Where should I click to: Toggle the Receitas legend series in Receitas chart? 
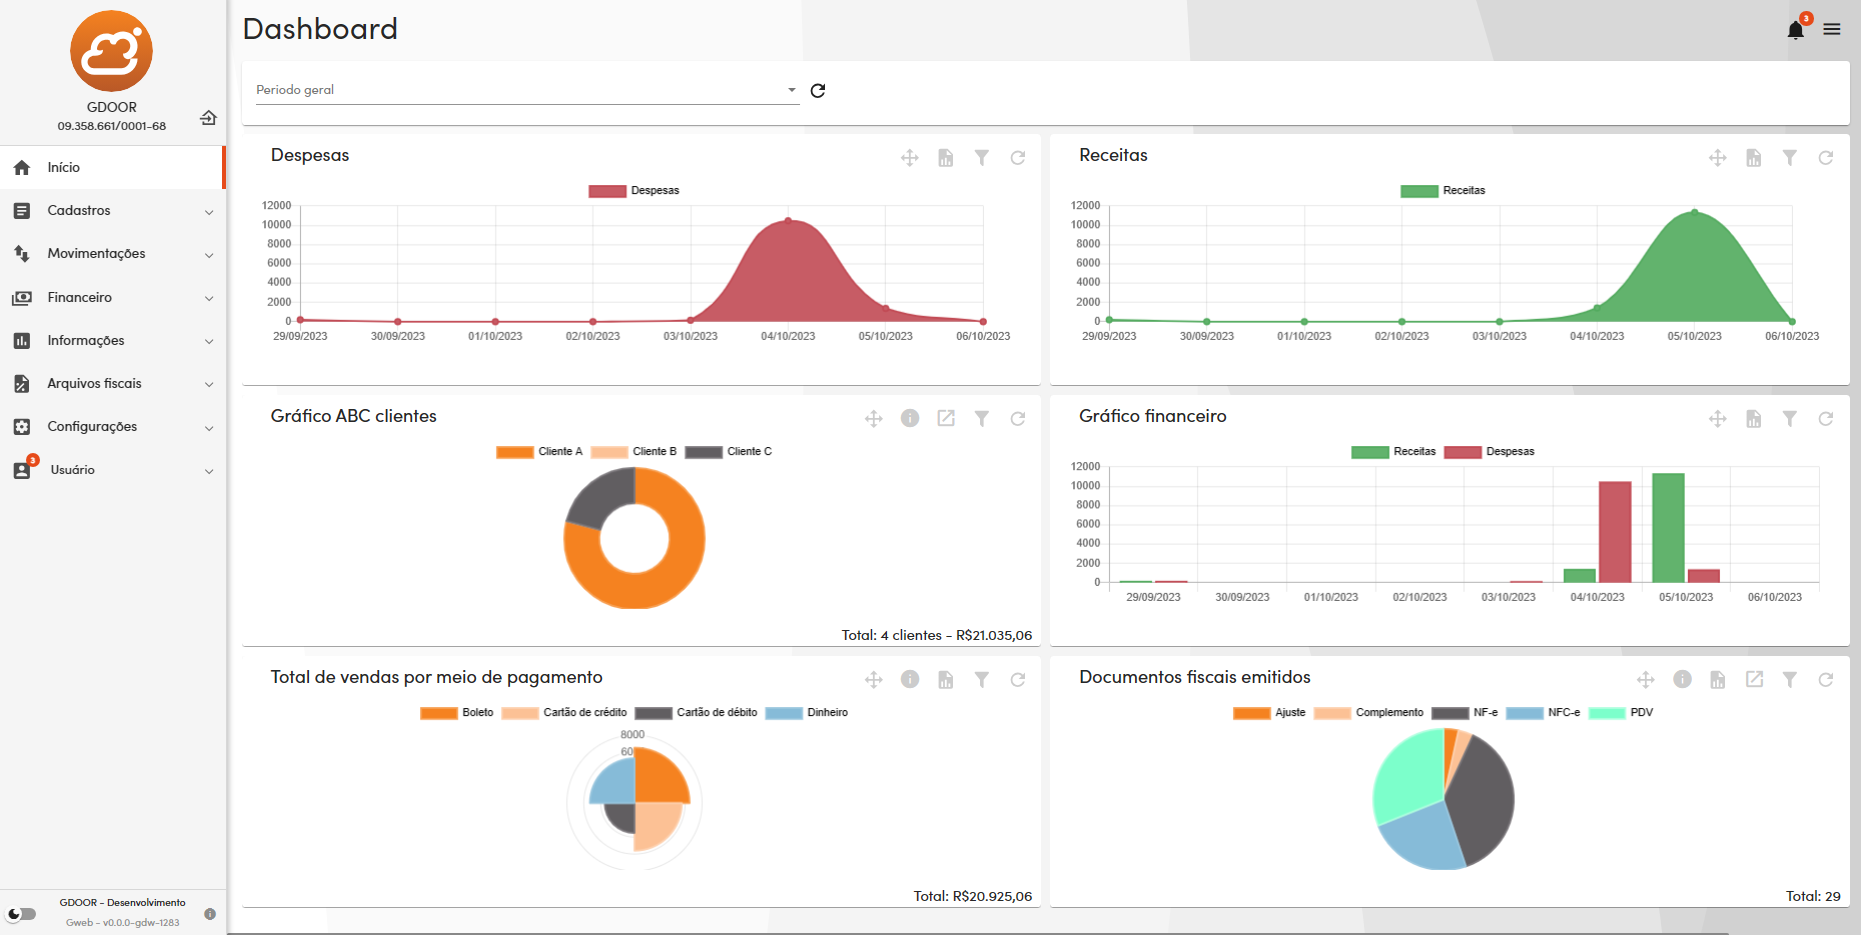coord(1443,191)
